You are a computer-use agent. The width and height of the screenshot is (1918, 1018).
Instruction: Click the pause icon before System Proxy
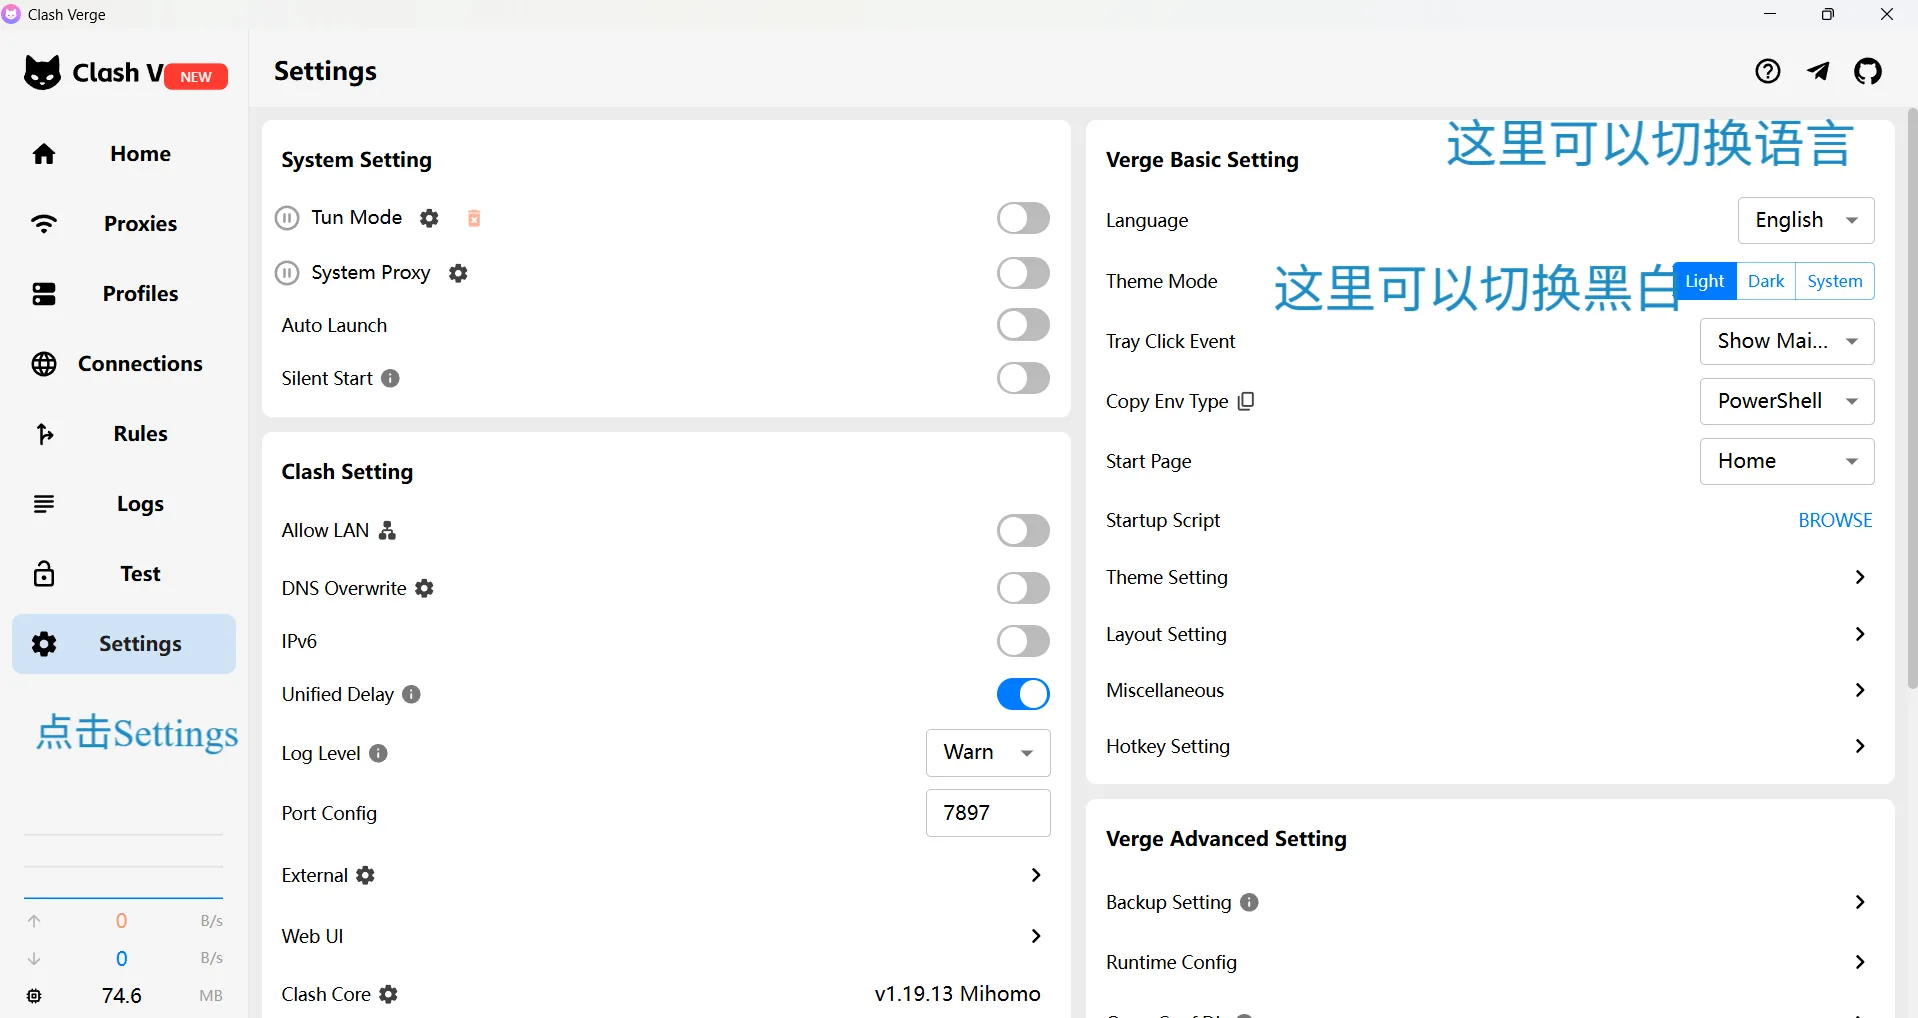pos(287,273)
